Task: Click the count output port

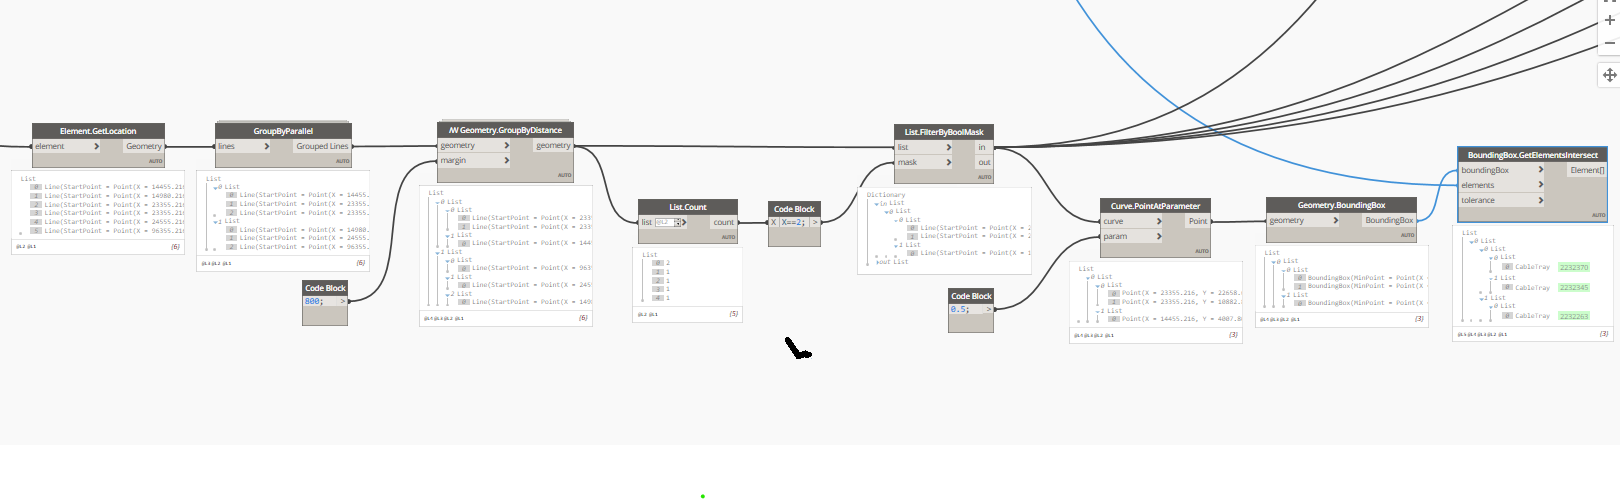Action: [723, 222]
